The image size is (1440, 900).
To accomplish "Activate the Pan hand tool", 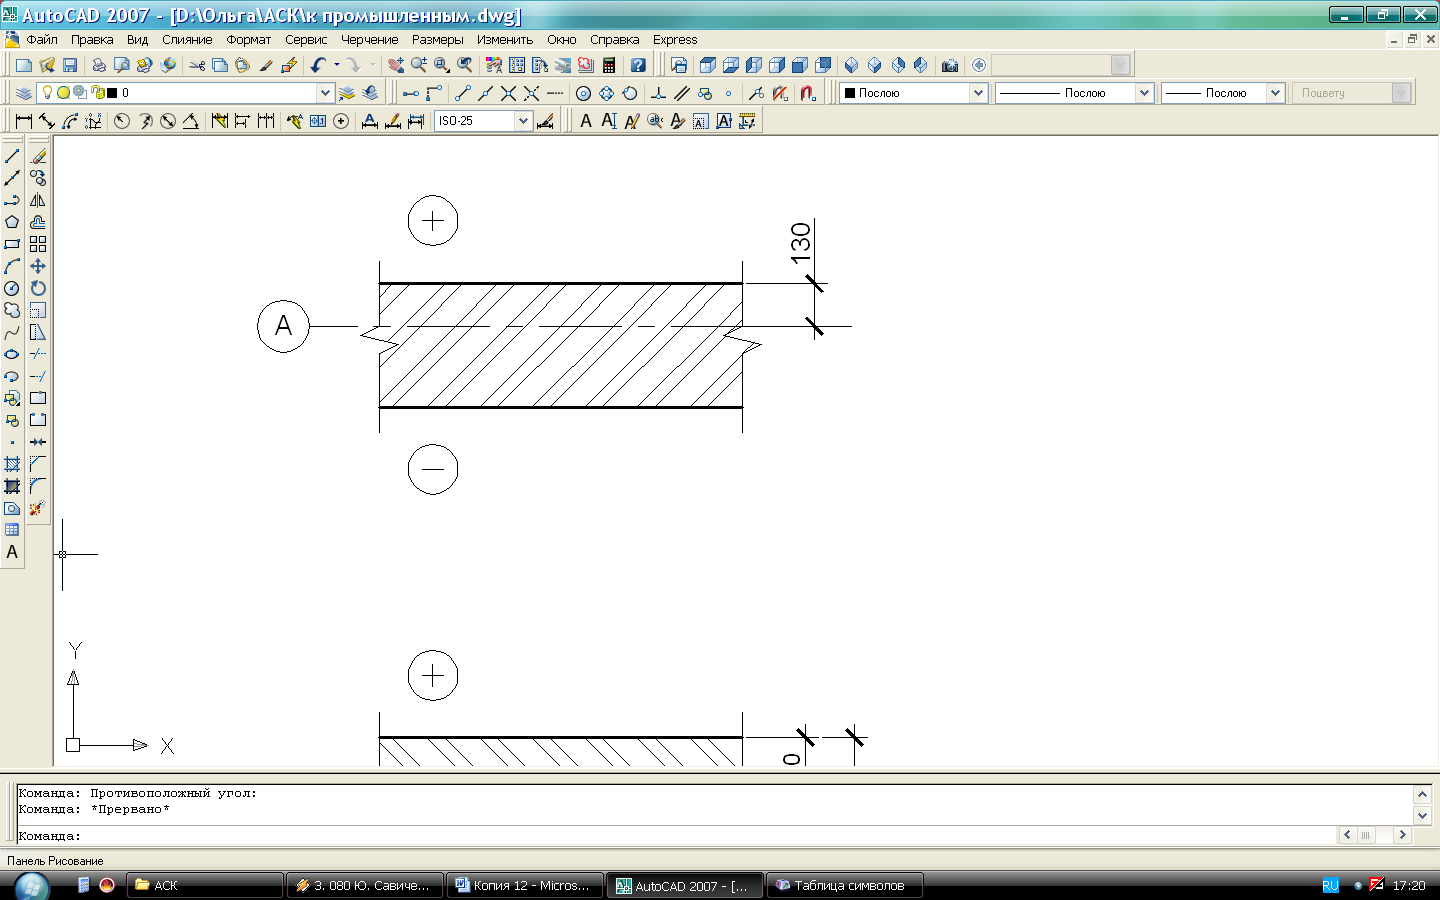I will pos(396,65).
